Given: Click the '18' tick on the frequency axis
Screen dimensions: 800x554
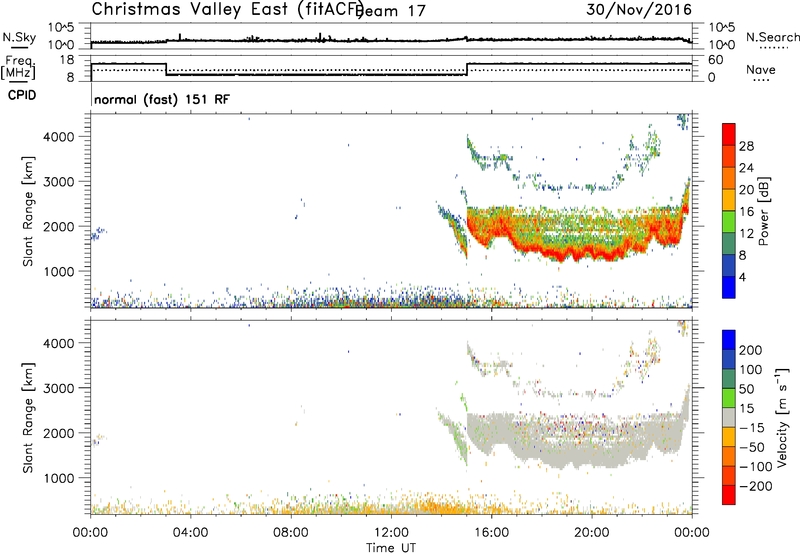Looking at the screenshot, I should [67, 60].
